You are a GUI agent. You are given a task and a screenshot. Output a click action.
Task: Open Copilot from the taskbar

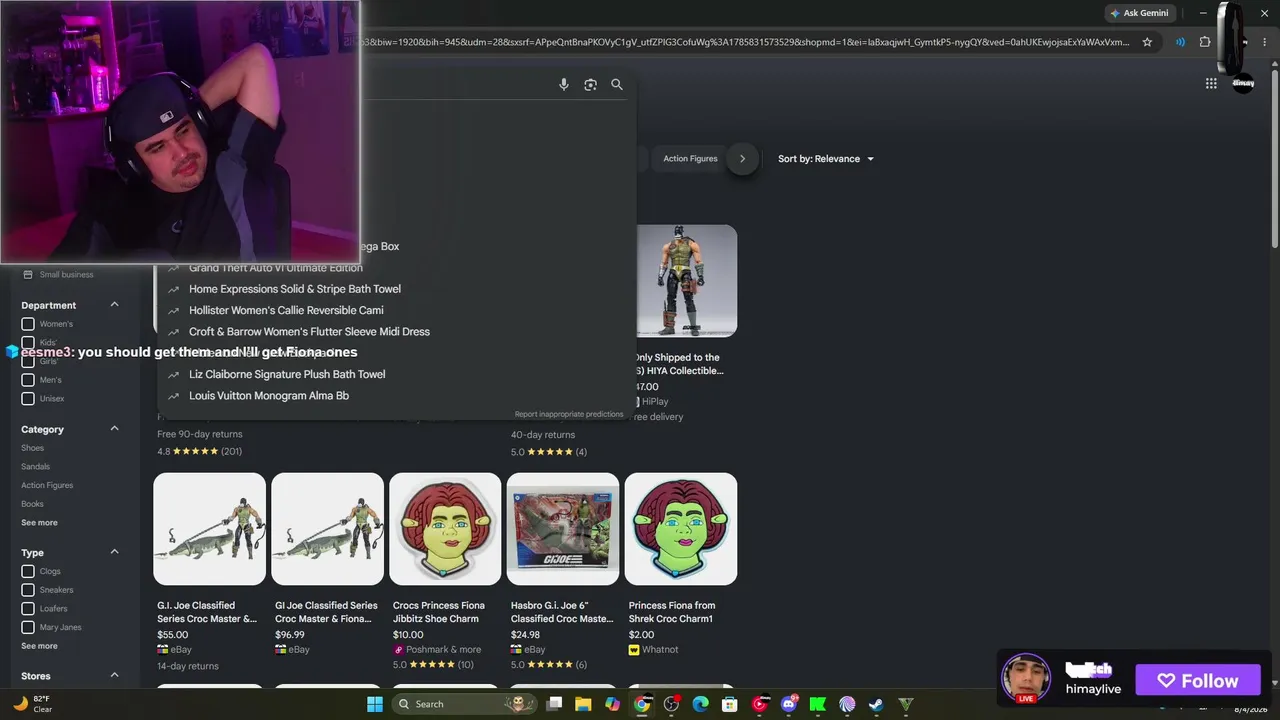point(613,704)
